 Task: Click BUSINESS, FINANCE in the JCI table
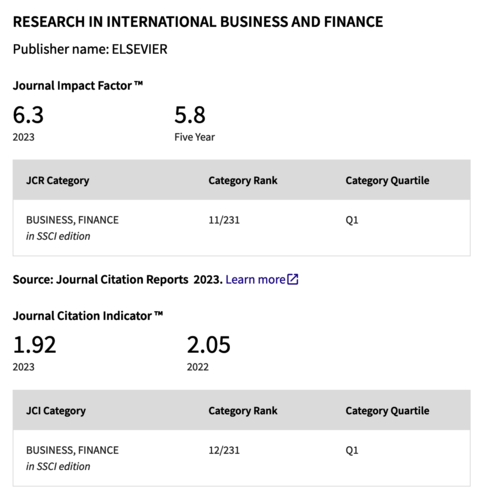(x=72, y=450)
